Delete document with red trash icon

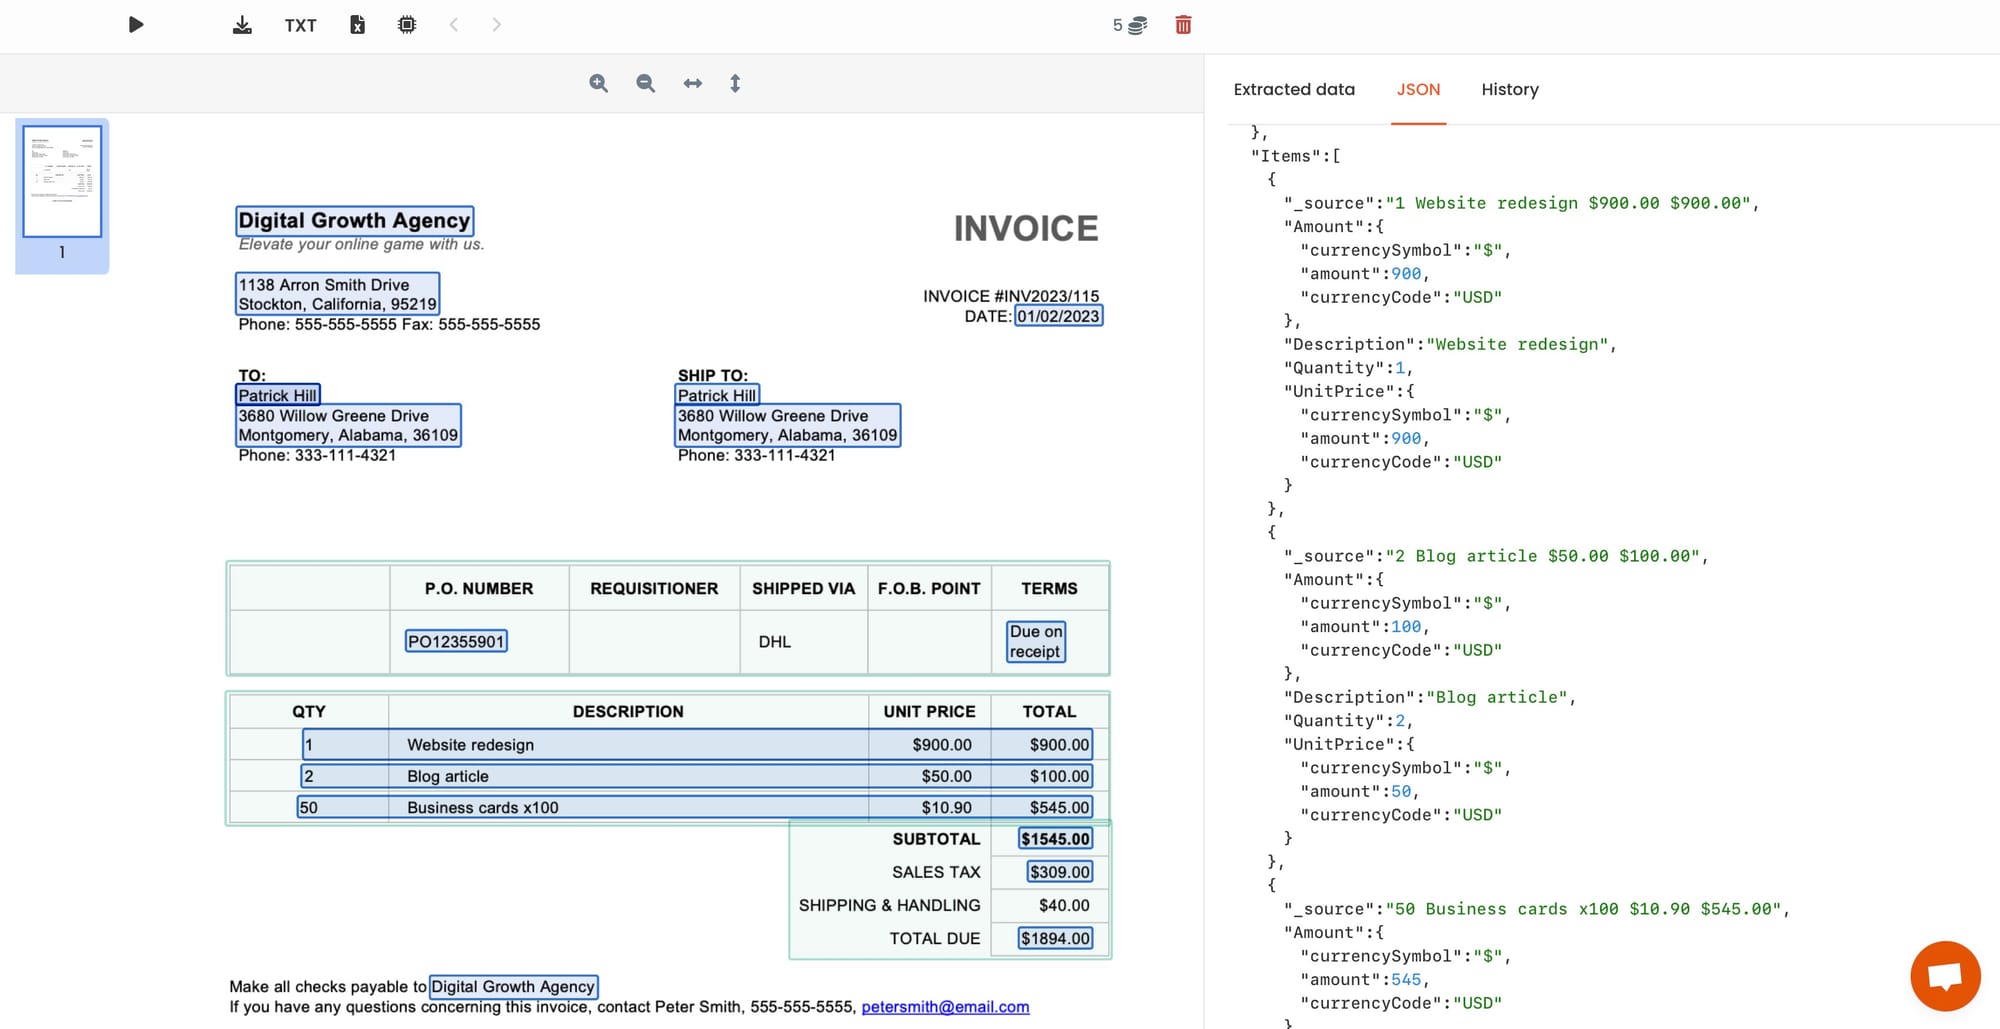(x=1183, y=25)
